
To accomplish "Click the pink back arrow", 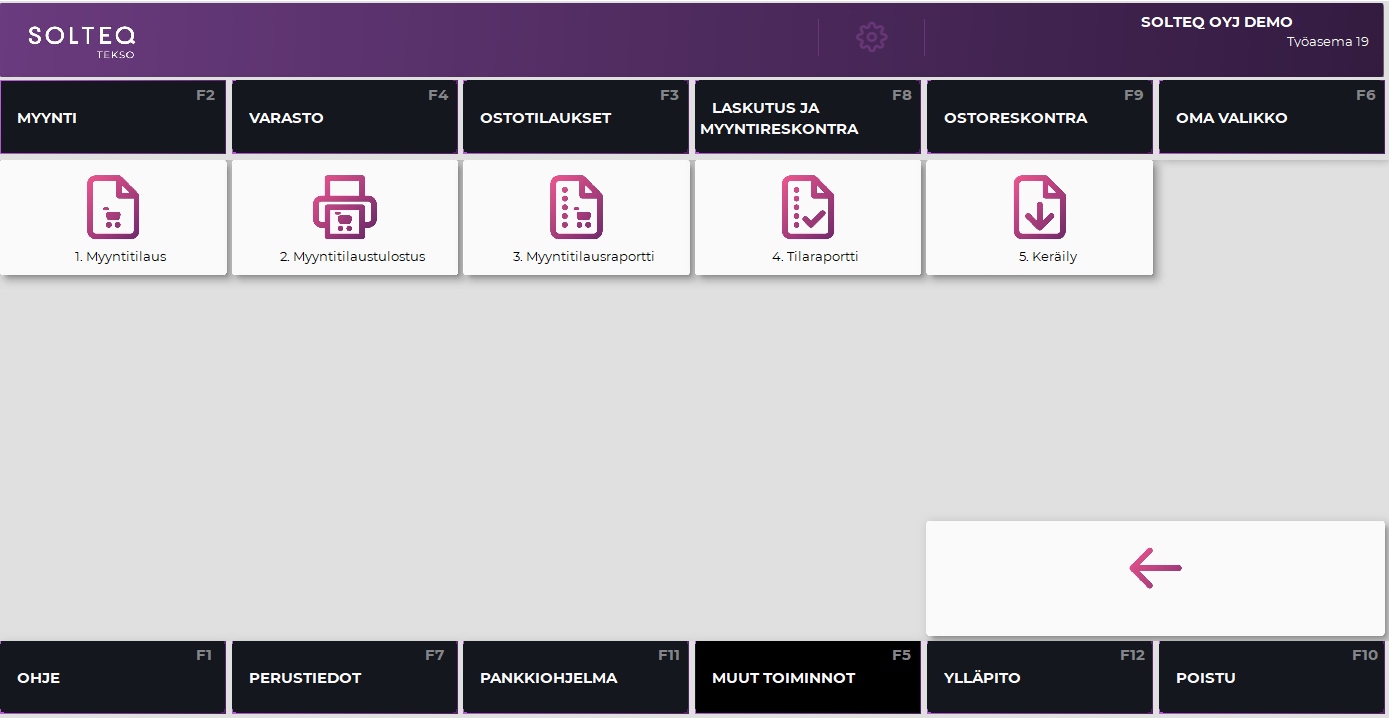I will (1155, 568).
